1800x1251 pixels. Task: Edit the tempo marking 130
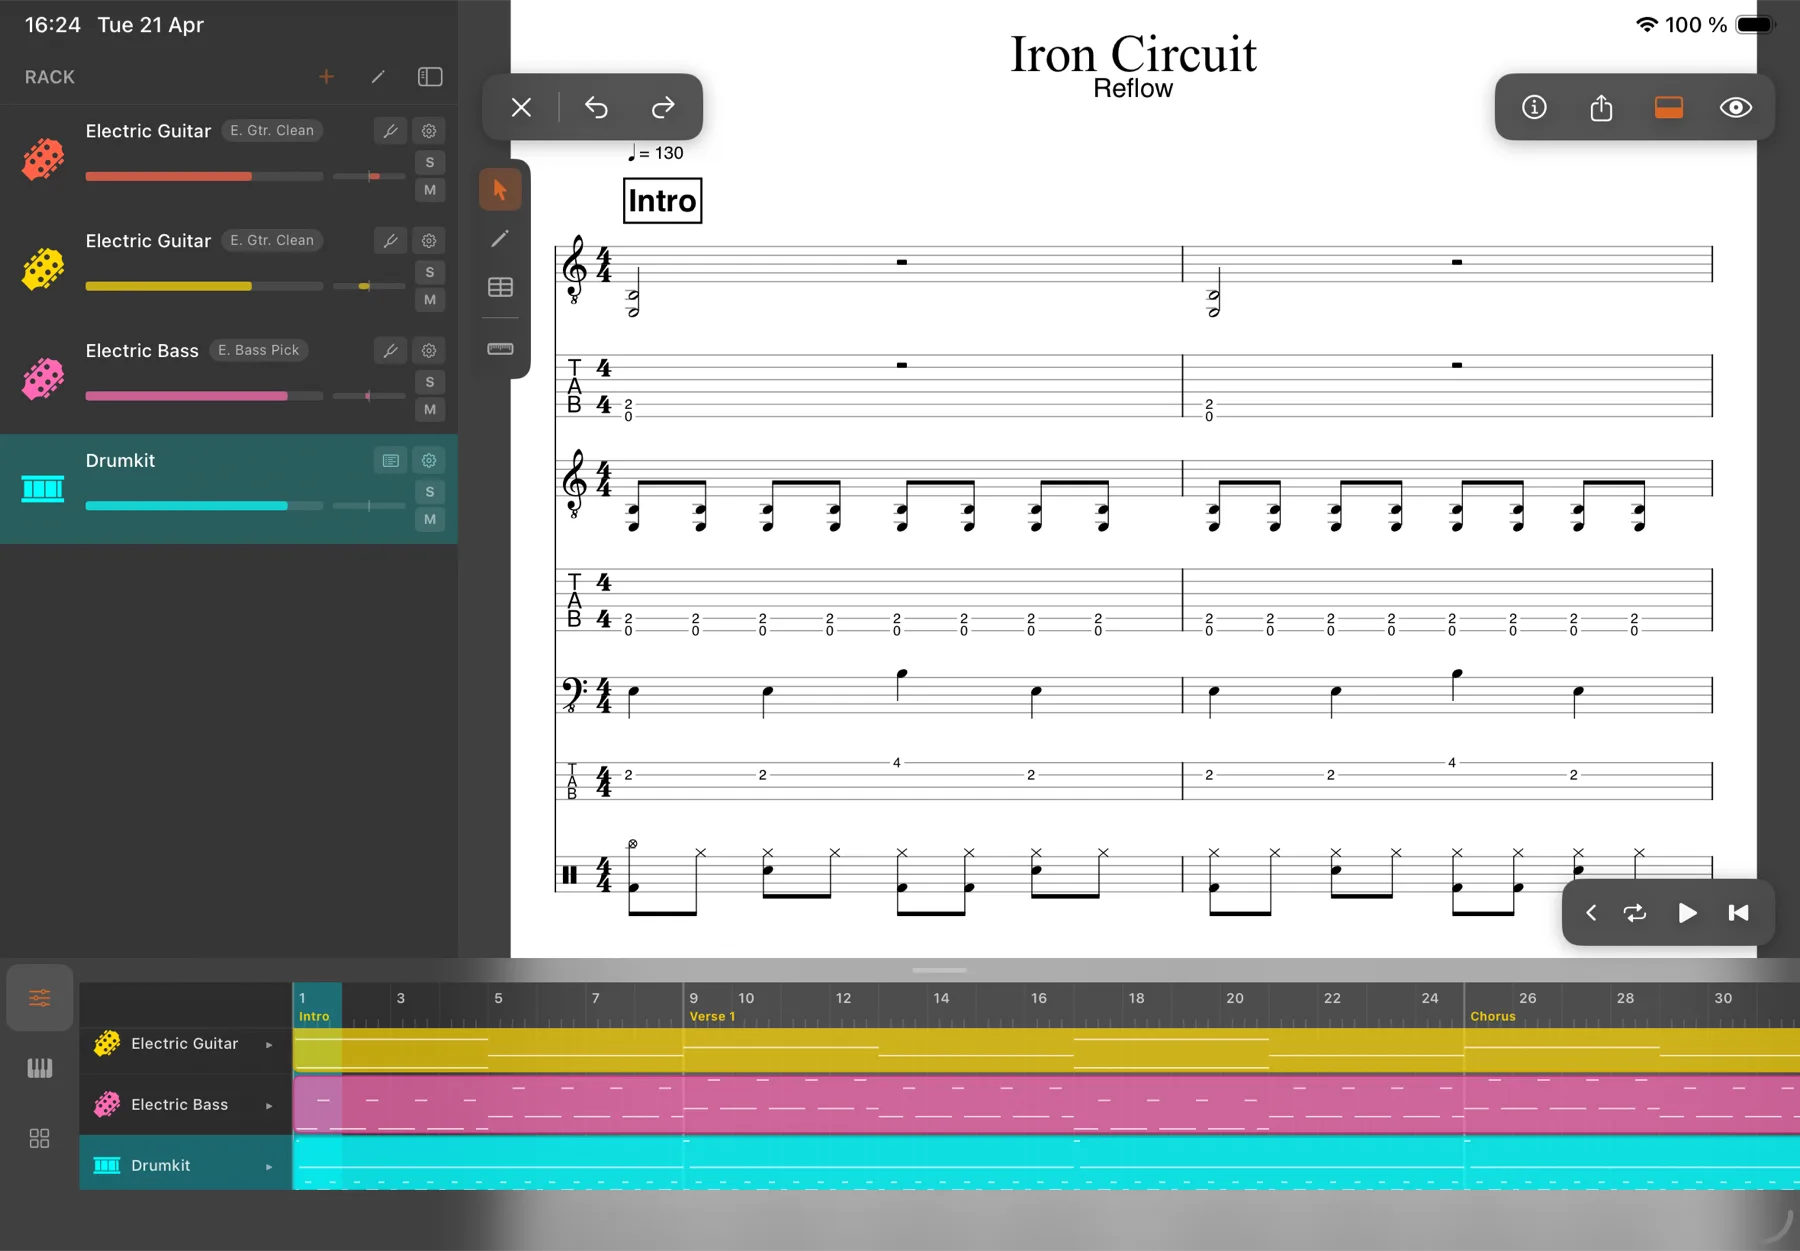(655, 153)
